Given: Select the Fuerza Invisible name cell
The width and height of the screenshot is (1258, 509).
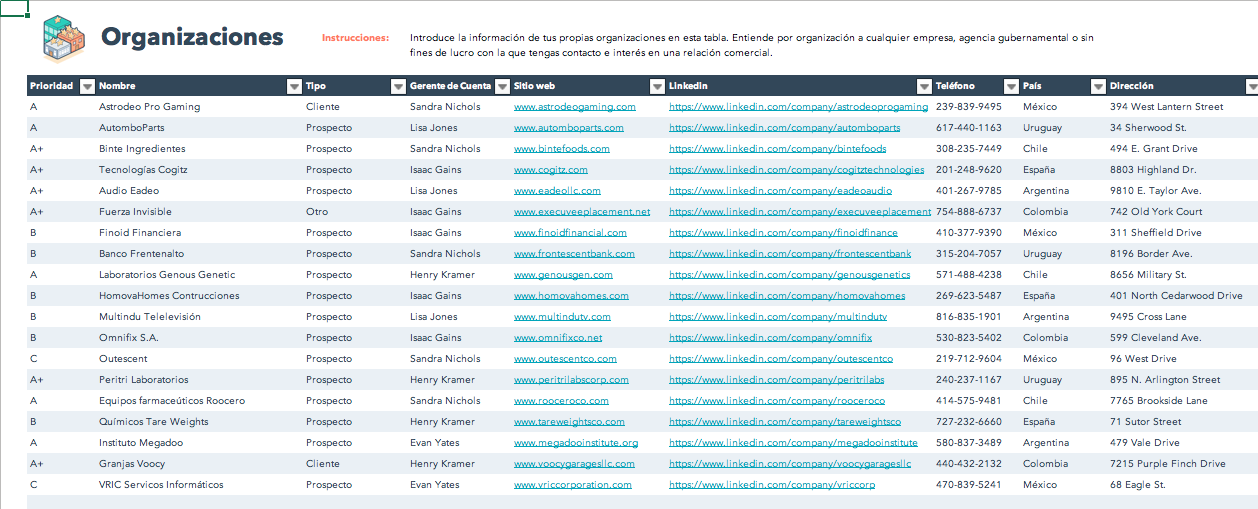Looking at the screenshot, I should (135, 212).
